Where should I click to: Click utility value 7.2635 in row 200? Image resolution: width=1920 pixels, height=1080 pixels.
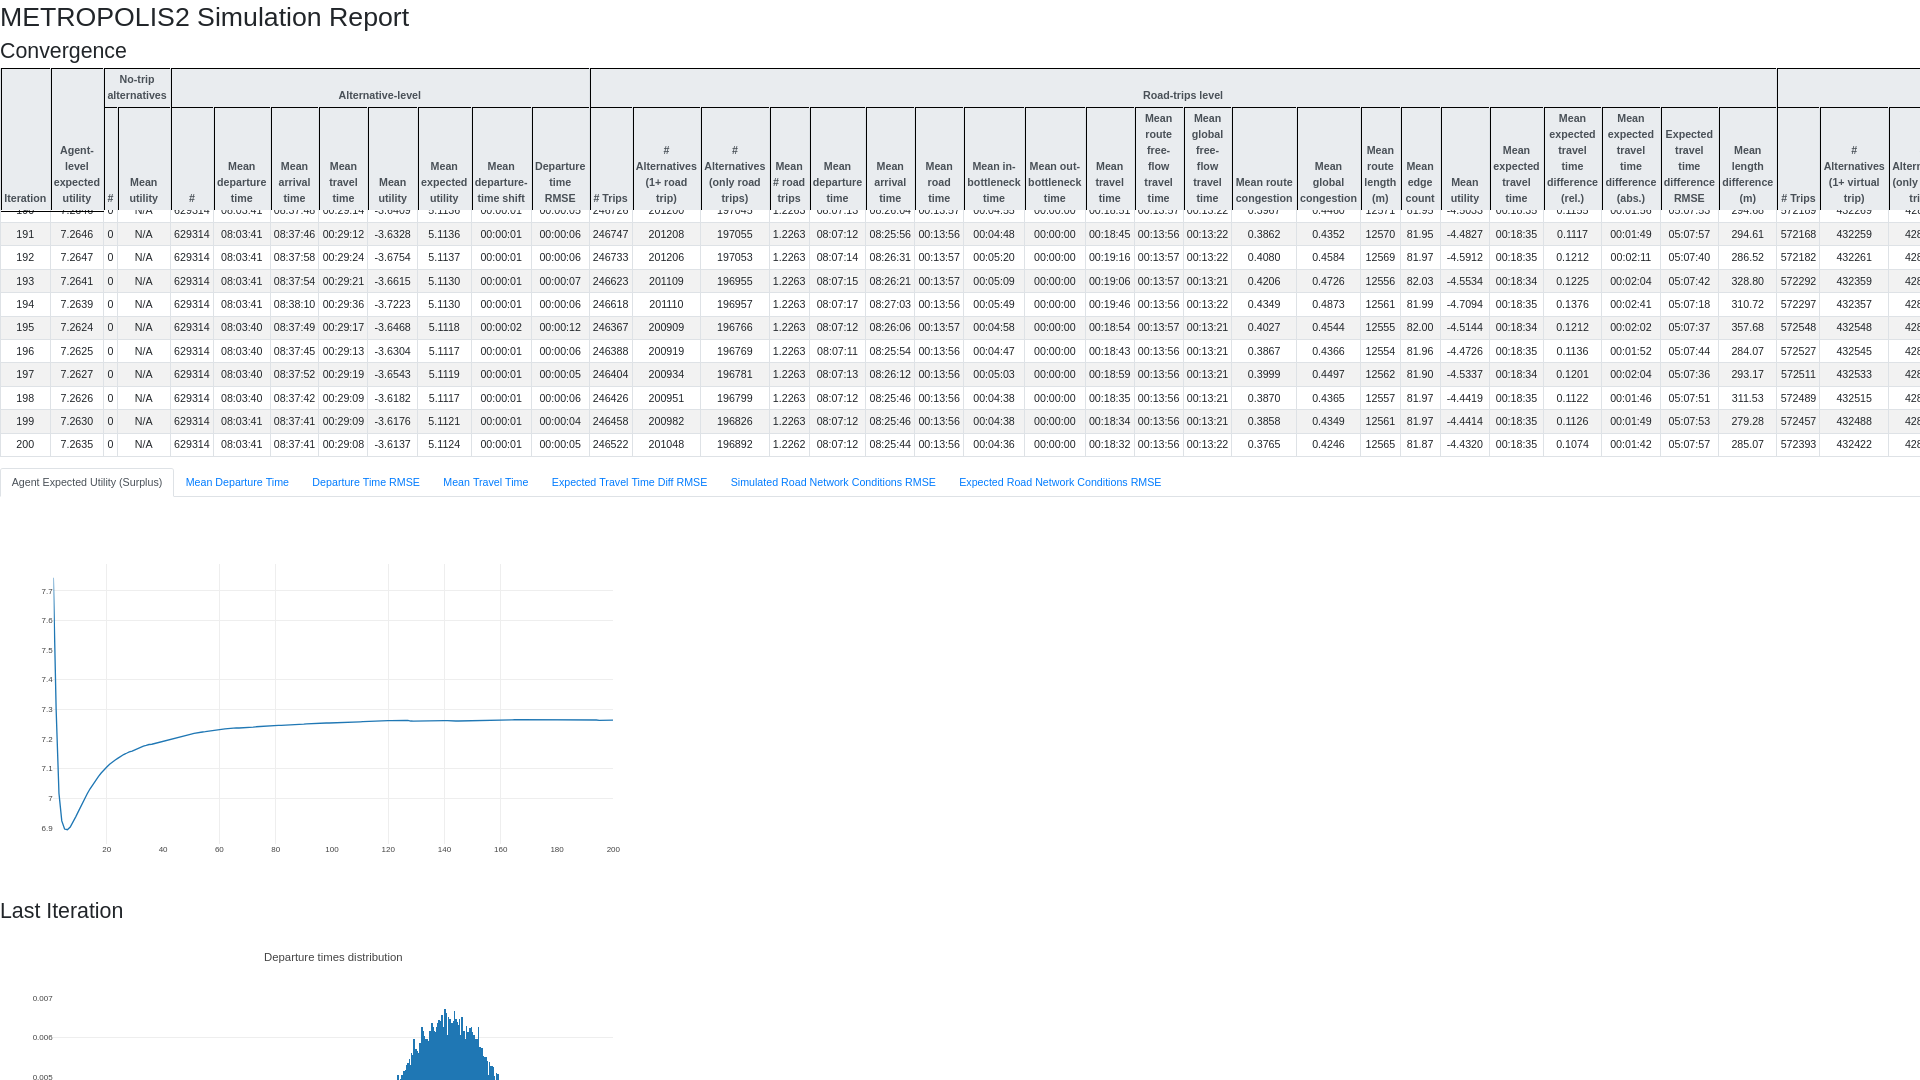tap(77, 444)
